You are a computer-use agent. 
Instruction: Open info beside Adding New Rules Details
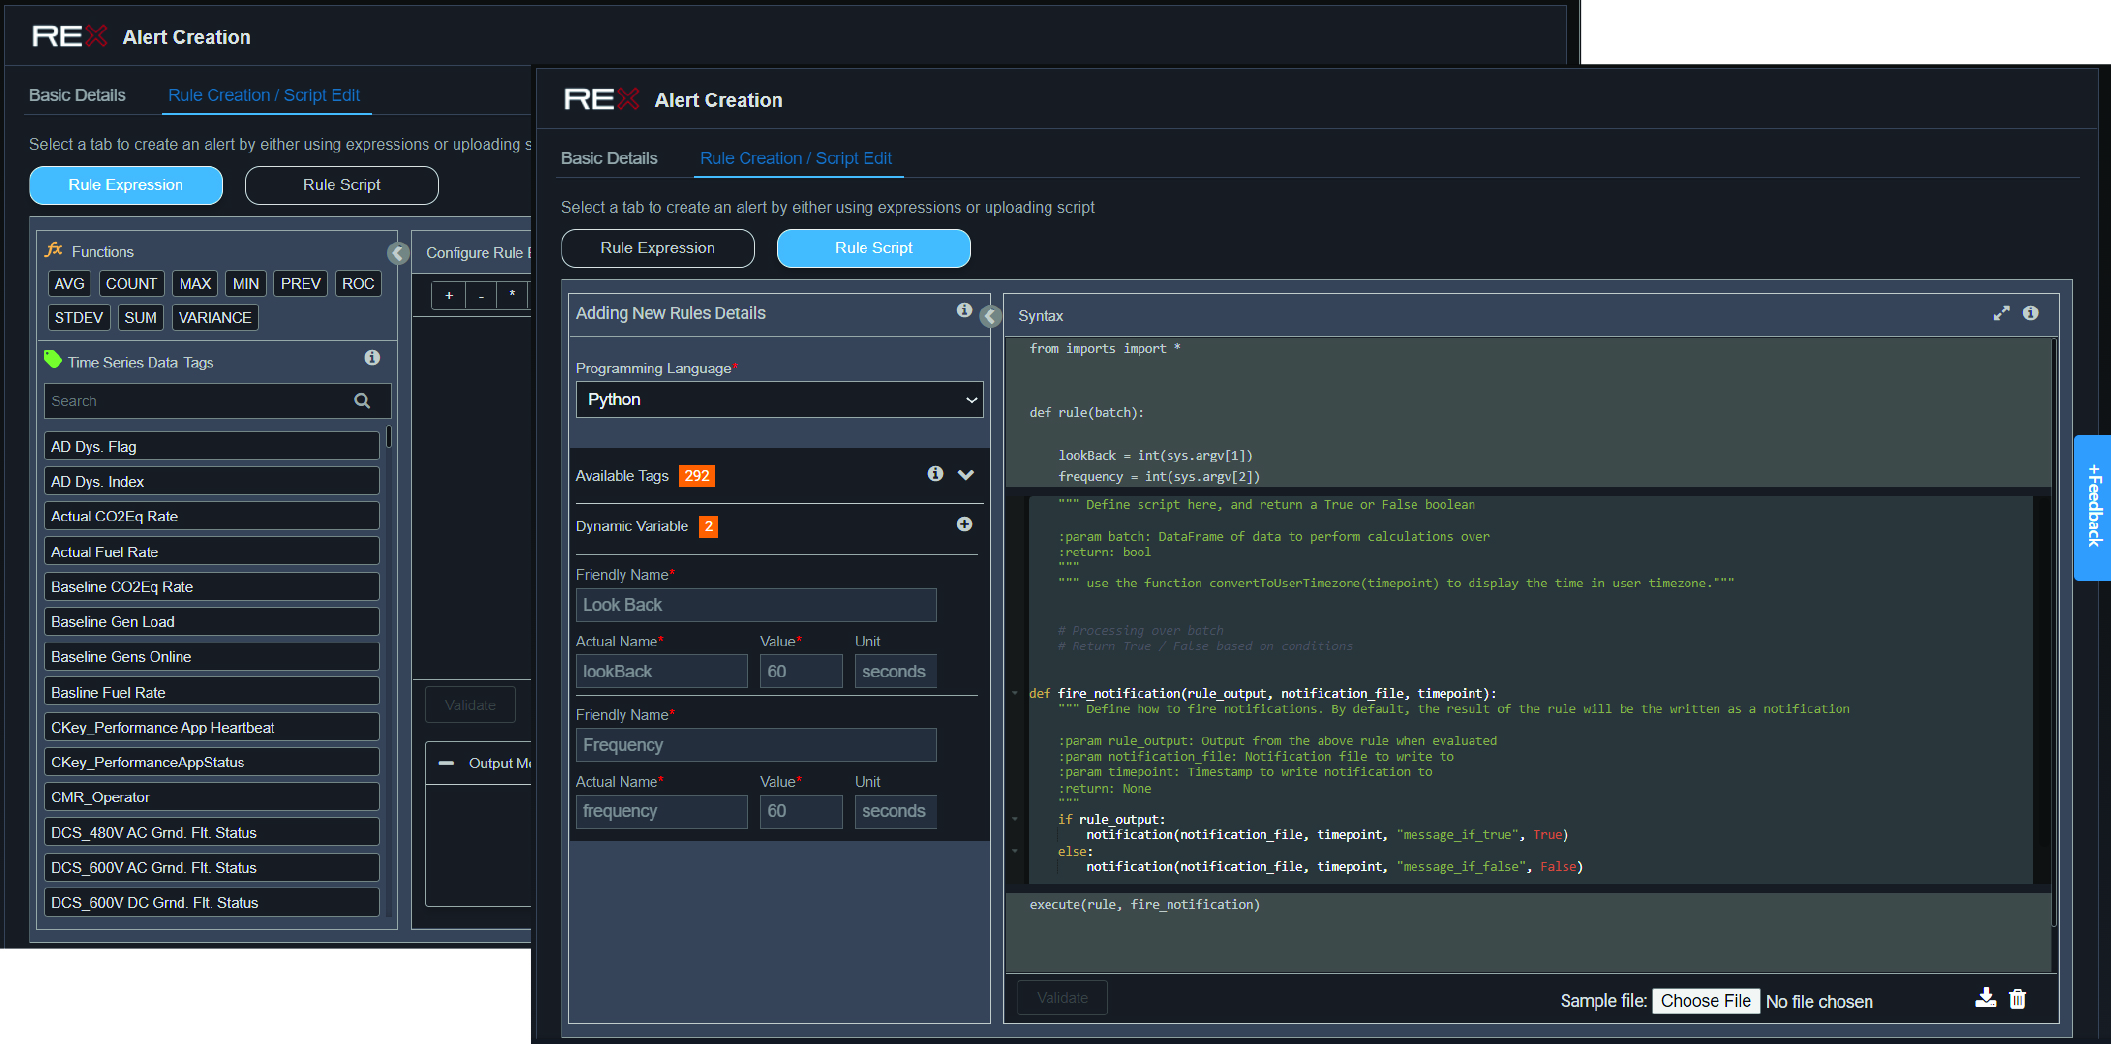coord(964,310)
